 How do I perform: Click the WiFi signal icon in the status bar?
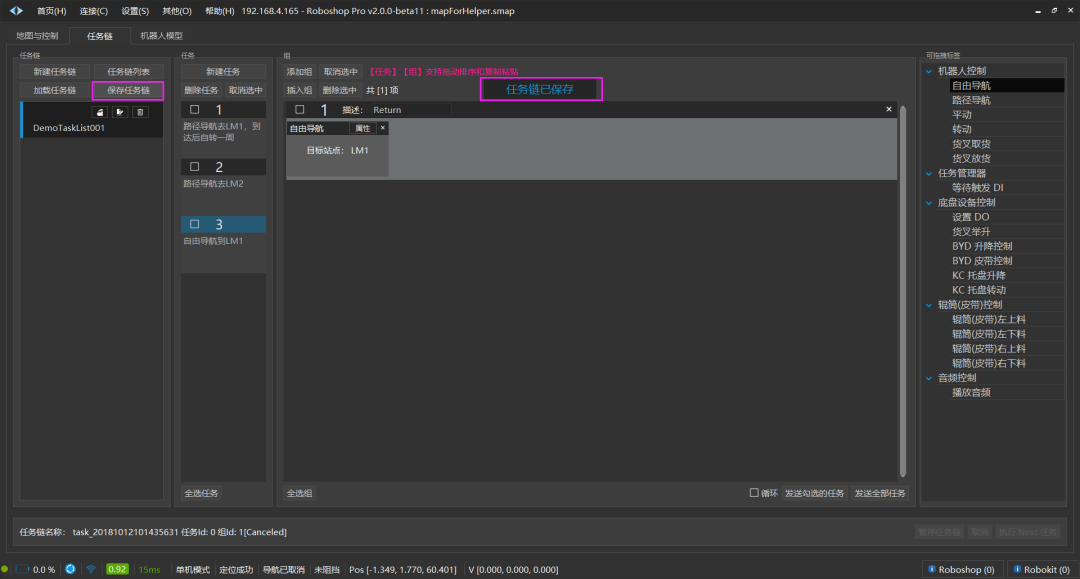[x=91, y=569]
